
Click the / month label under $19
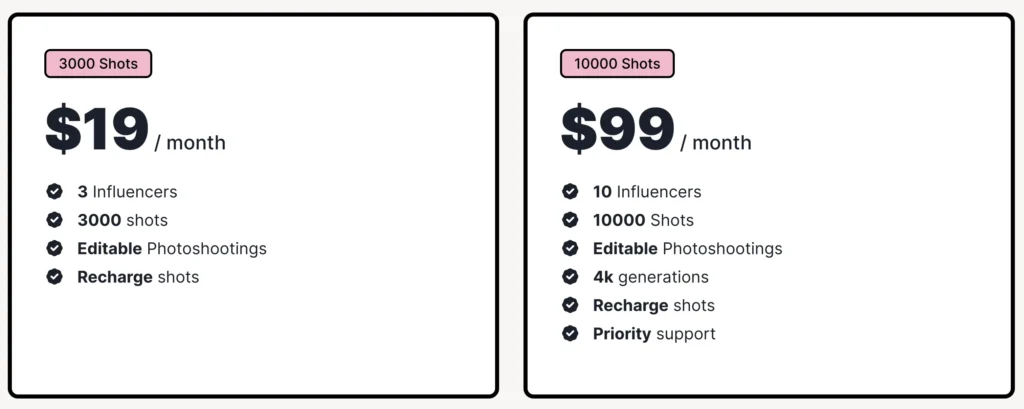[x=190, y=142]
